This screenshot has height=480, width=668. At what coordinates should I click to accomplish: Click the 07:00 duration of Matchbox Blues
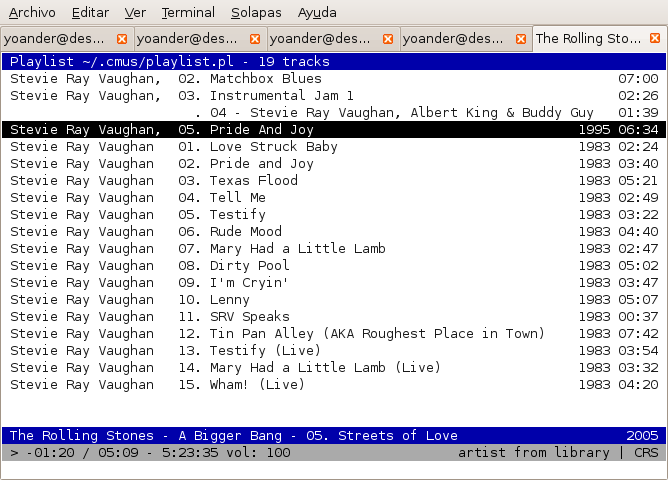[638, 79]
